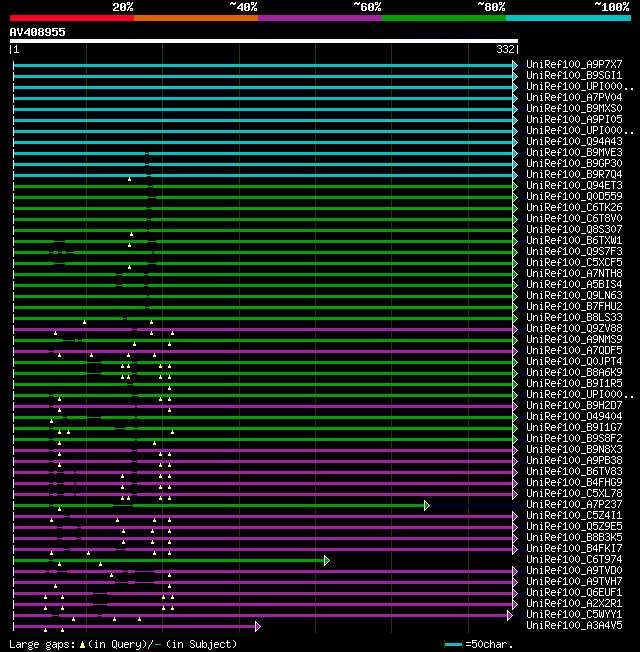
Task: View the UniRef100_A9NMS9 hit
Action: coord(574,339)
